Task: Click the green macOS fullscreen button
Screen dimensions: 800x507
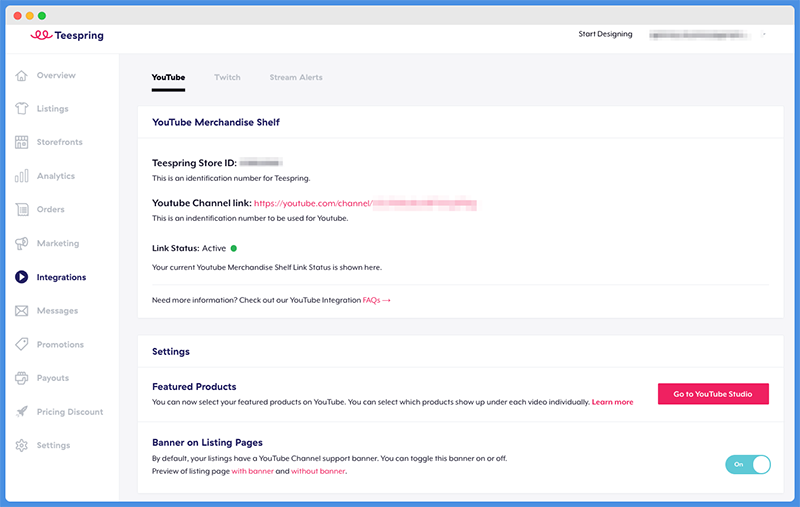Action: [x=42, y=16]
